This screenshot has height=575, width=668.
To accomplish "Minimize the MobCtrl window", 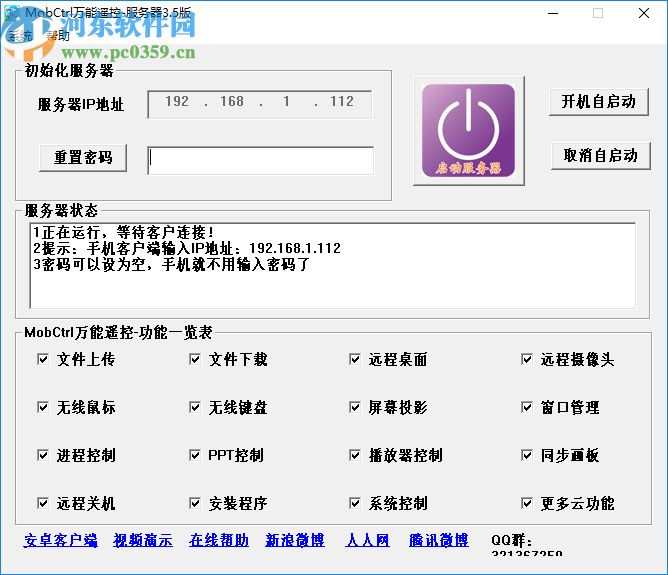I will pos(553,13).
